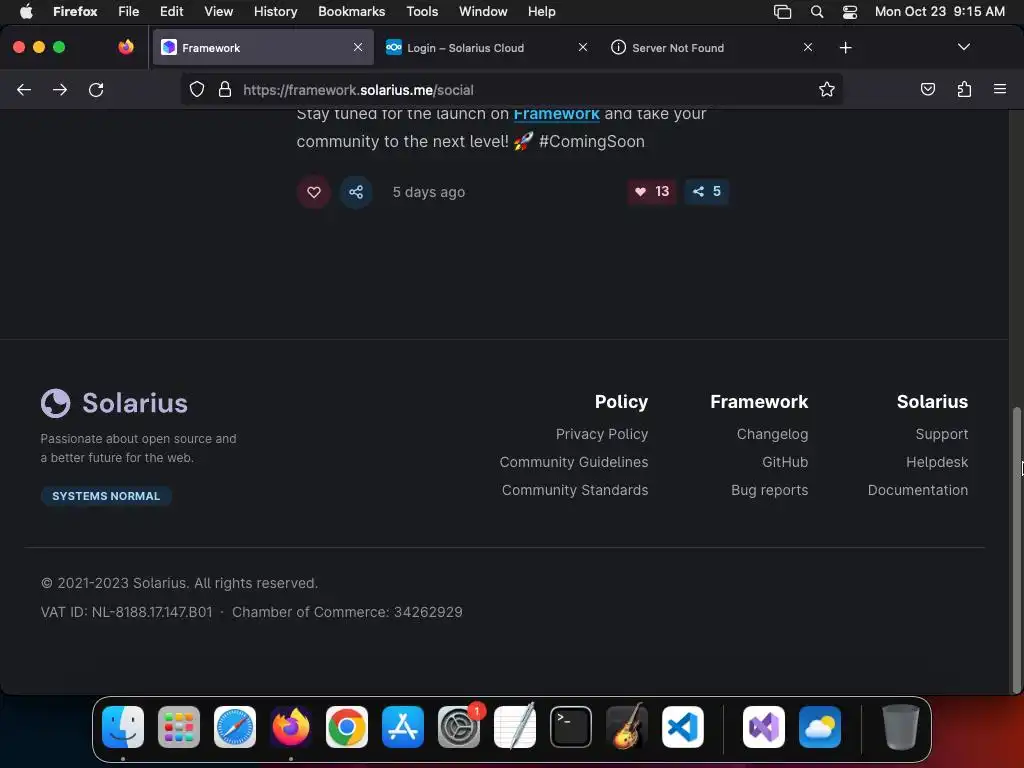
Task: Open App Store from the Dock
Action: [403, 727]
